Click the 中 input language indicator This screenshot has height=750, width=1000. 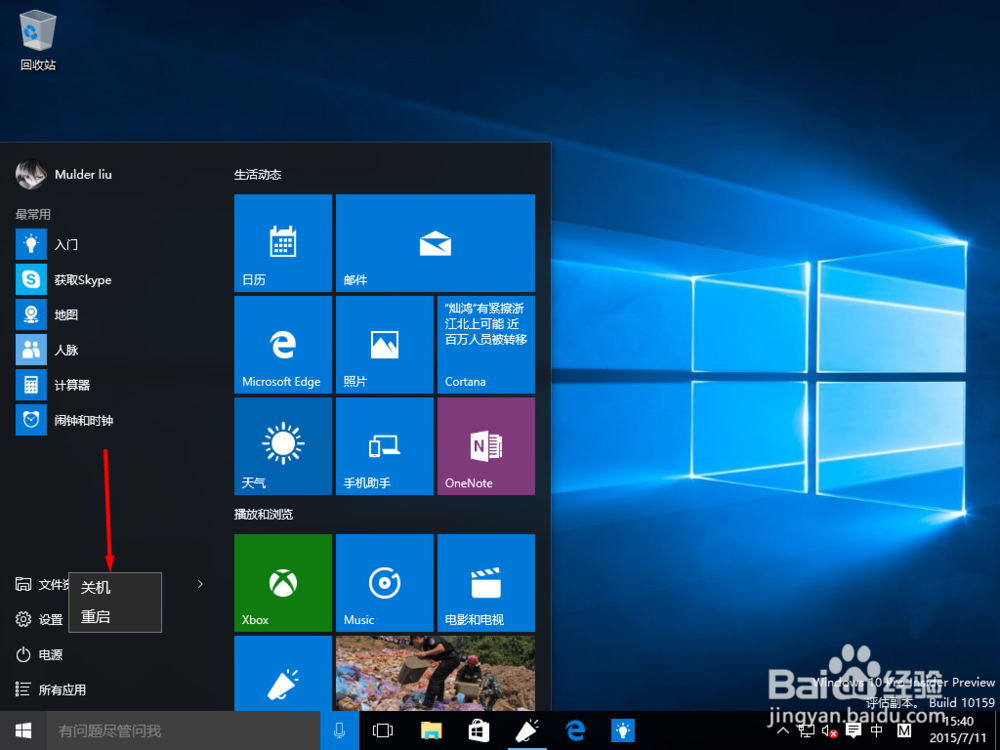click(877, 731)
